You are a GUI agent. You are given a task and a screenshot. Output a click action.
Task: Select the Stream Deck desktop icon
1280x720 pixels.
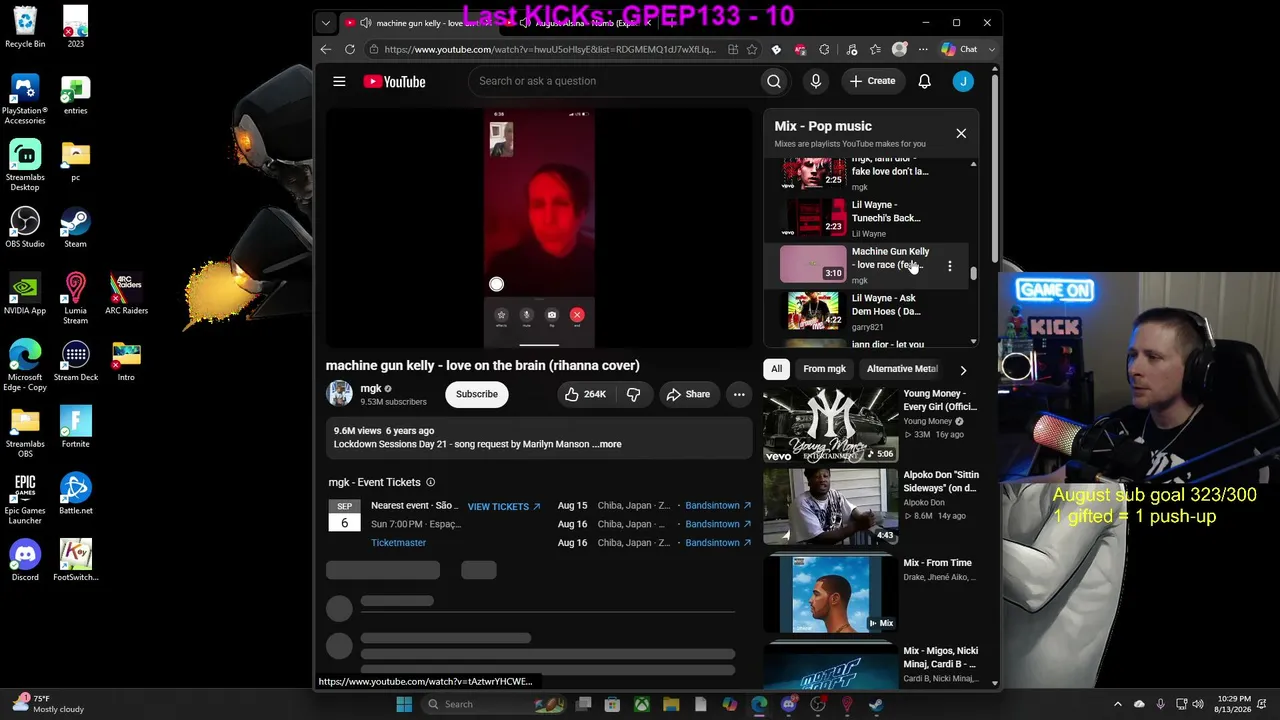tap(75, 361)
